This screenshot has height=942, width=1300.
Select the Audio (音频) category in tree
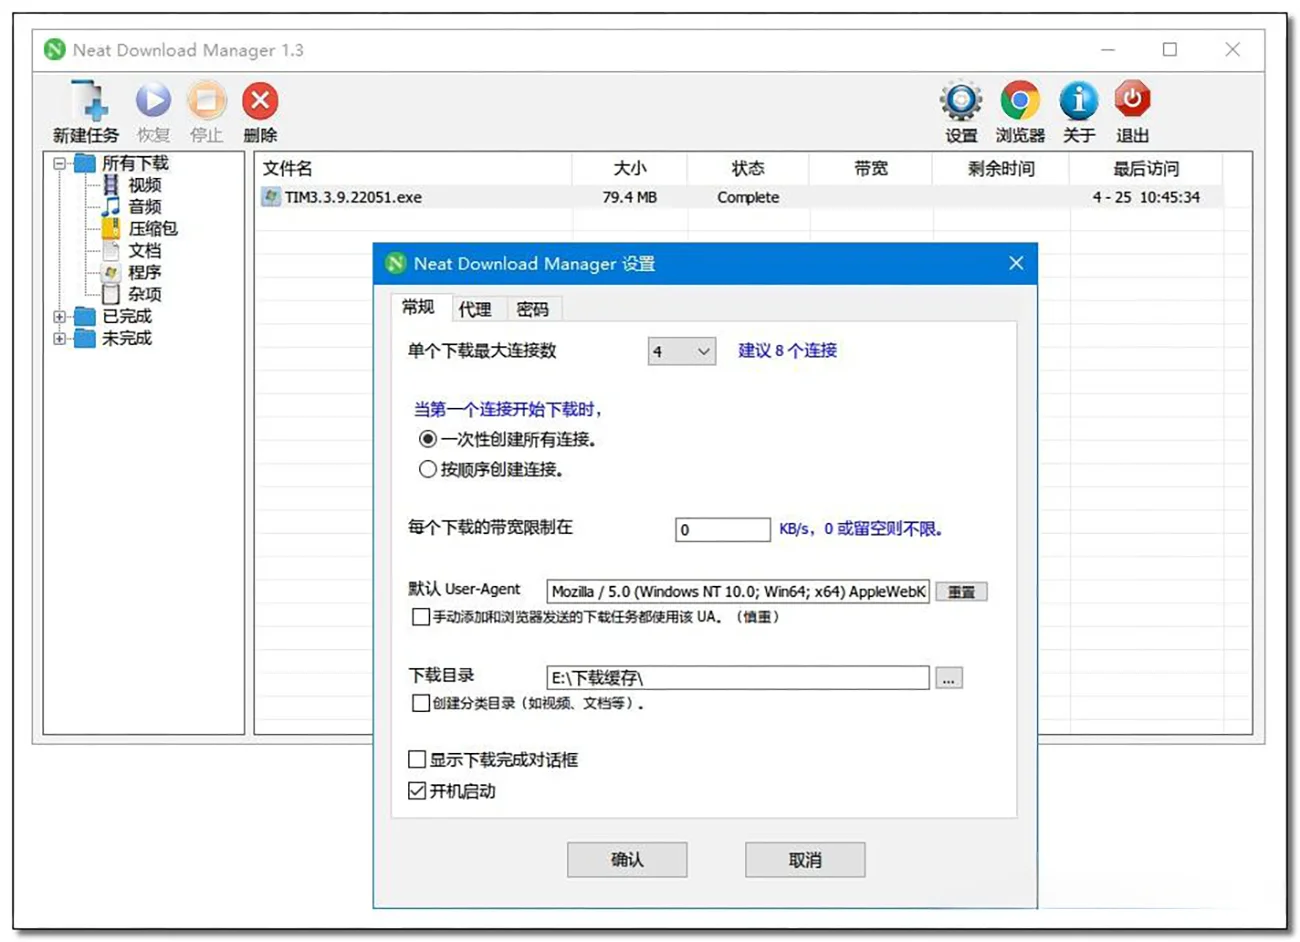coord(144,207)
